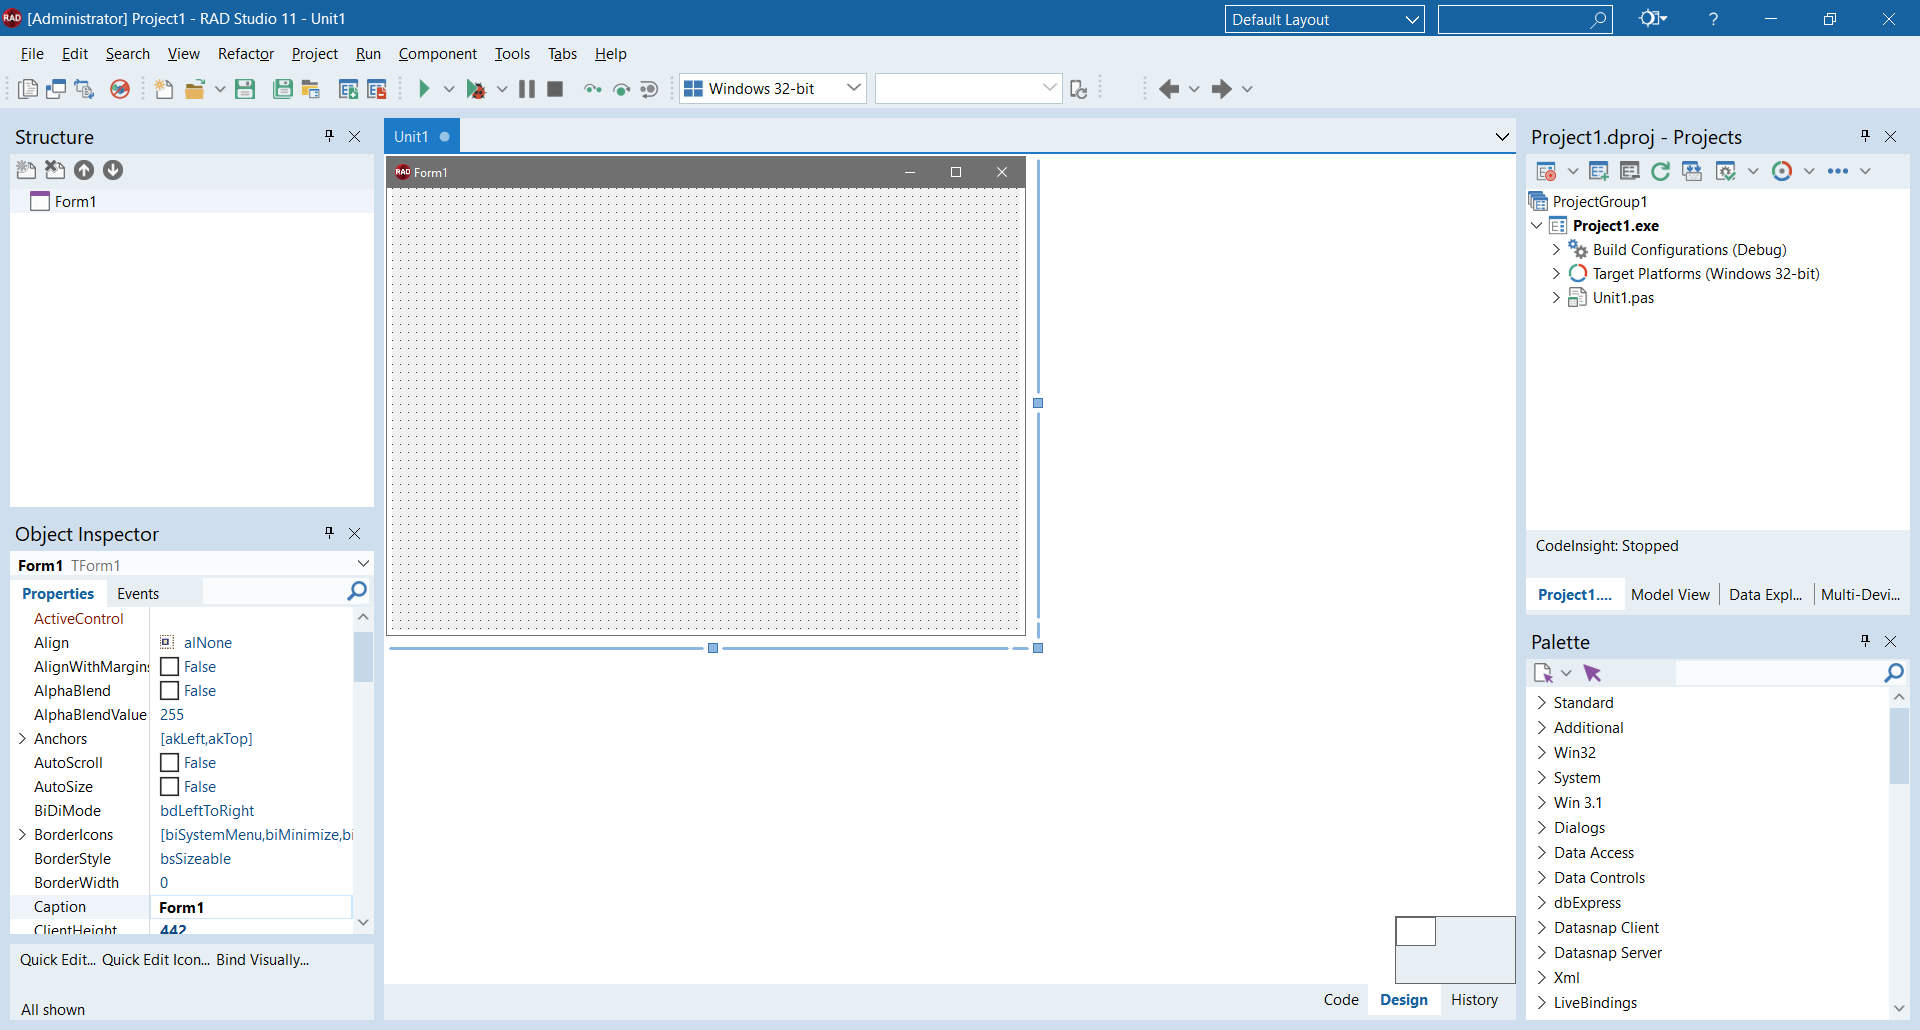This screenshot has height=1030, width=1920.
Task: Click the back navigation arrow in toolbar
Action: pyautogui.click(x=1168, y=89)
